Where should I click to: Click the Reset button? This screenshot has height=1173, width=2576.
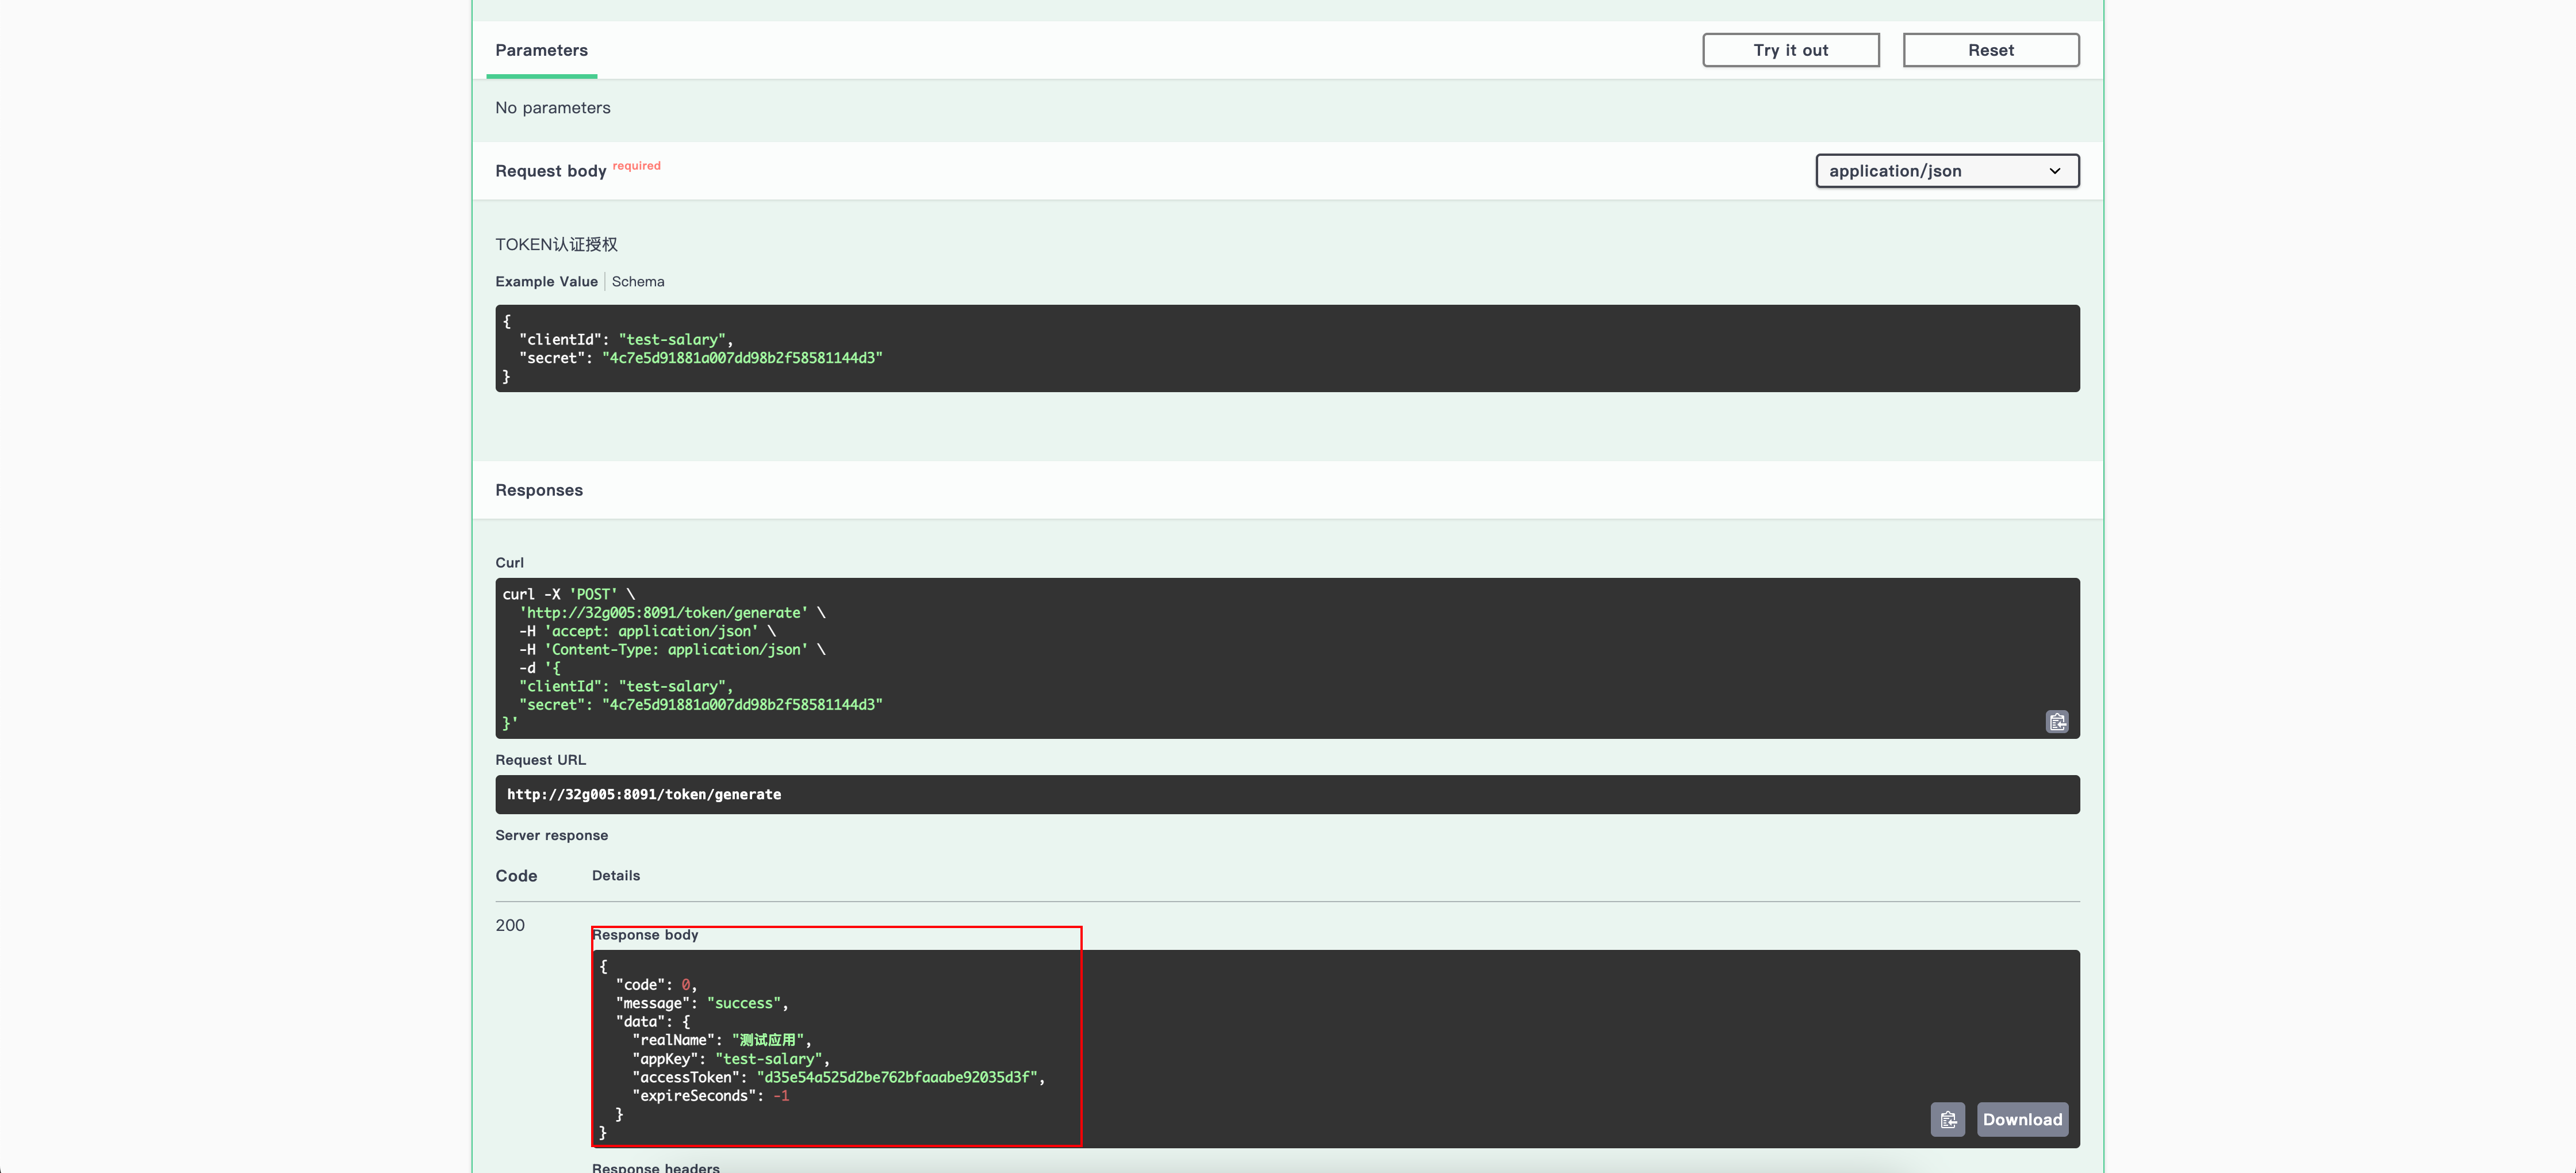[1990, 50]
